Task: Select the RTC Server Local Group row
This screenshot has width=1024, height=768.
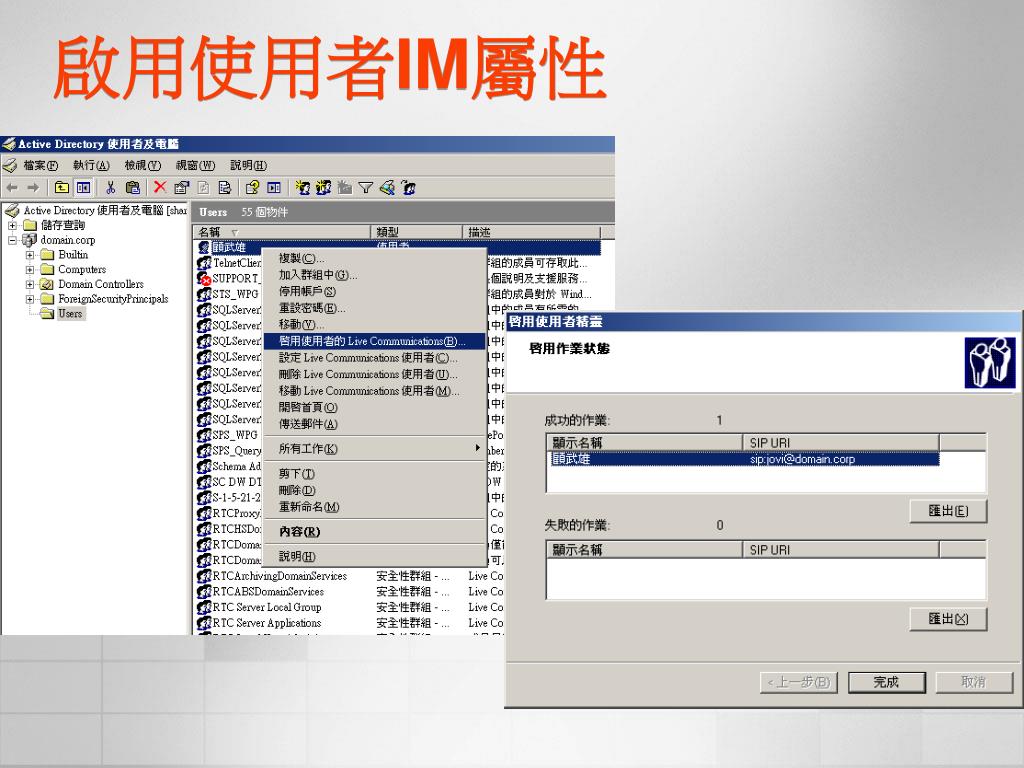Action: click(x=349, y=607)
